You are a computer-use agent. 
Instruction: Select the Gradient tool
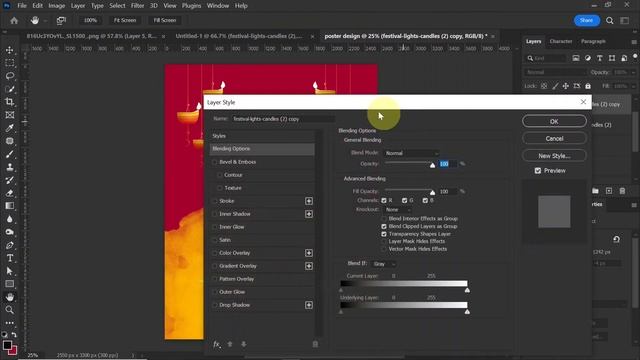pos(9,206)
